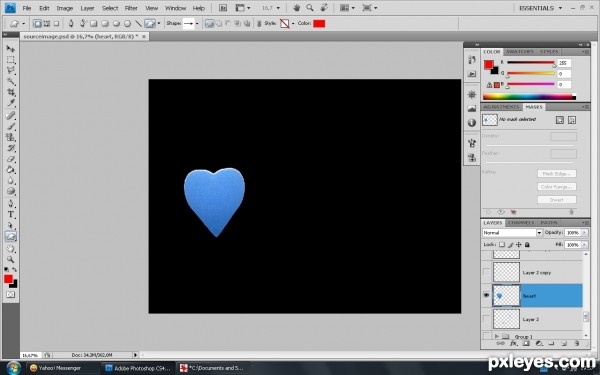Select the Polygonal Lasso tool
The image size is (600, 375).
point(11,70)
